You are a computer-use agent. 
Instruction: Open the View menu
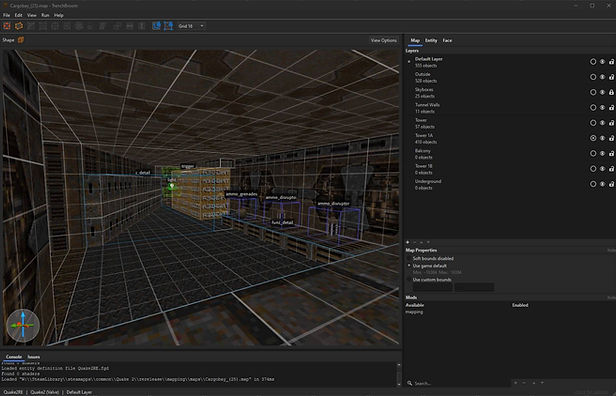click(31, 15)
